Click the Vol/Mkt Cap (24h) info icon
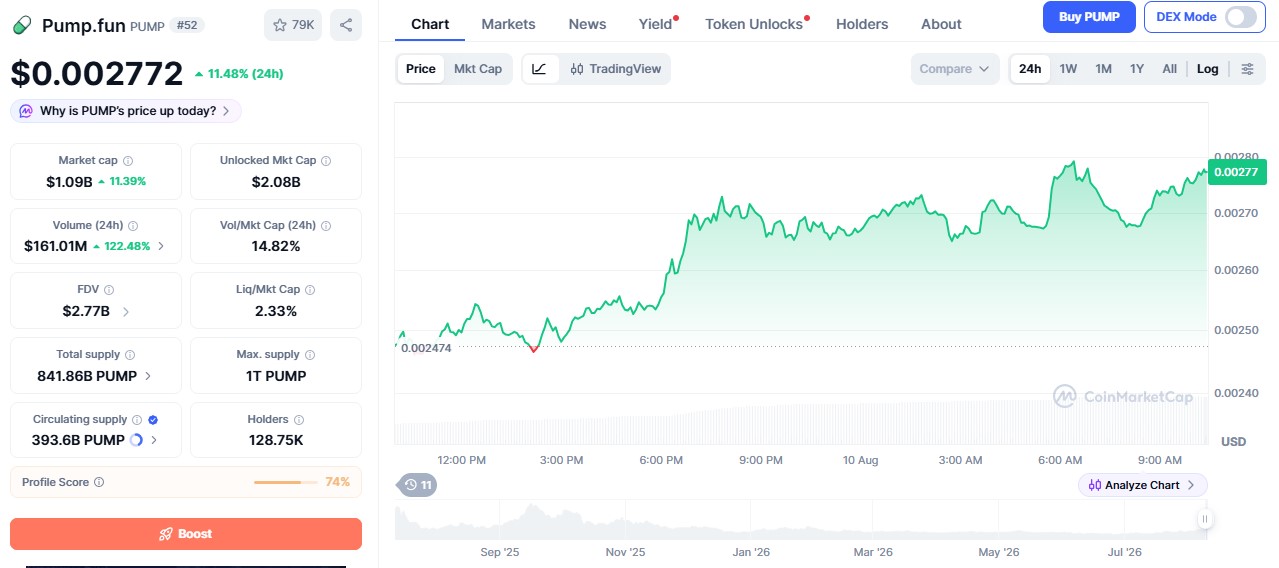 (326, 225)
